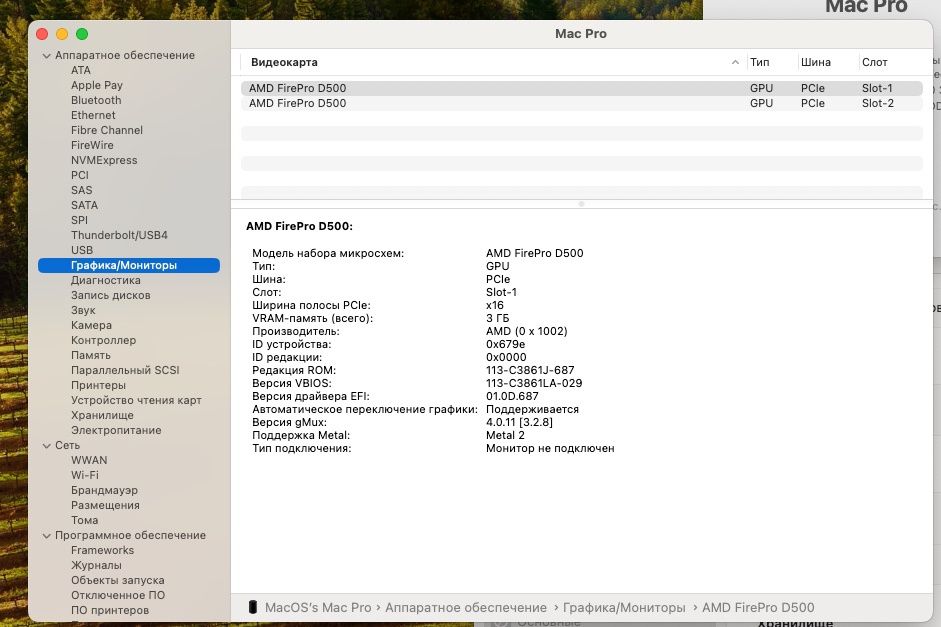This screenshot has height=627, width=941.
Task: Select Fibre Channel item
Action: click(x=107, y=130)
